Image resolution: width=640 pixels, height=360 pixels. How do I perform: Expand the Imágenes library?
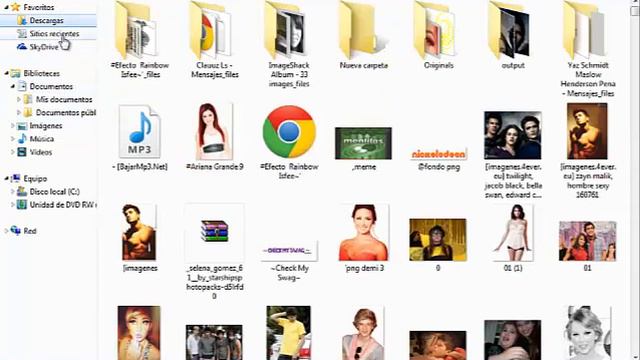[x=13, y=126]
